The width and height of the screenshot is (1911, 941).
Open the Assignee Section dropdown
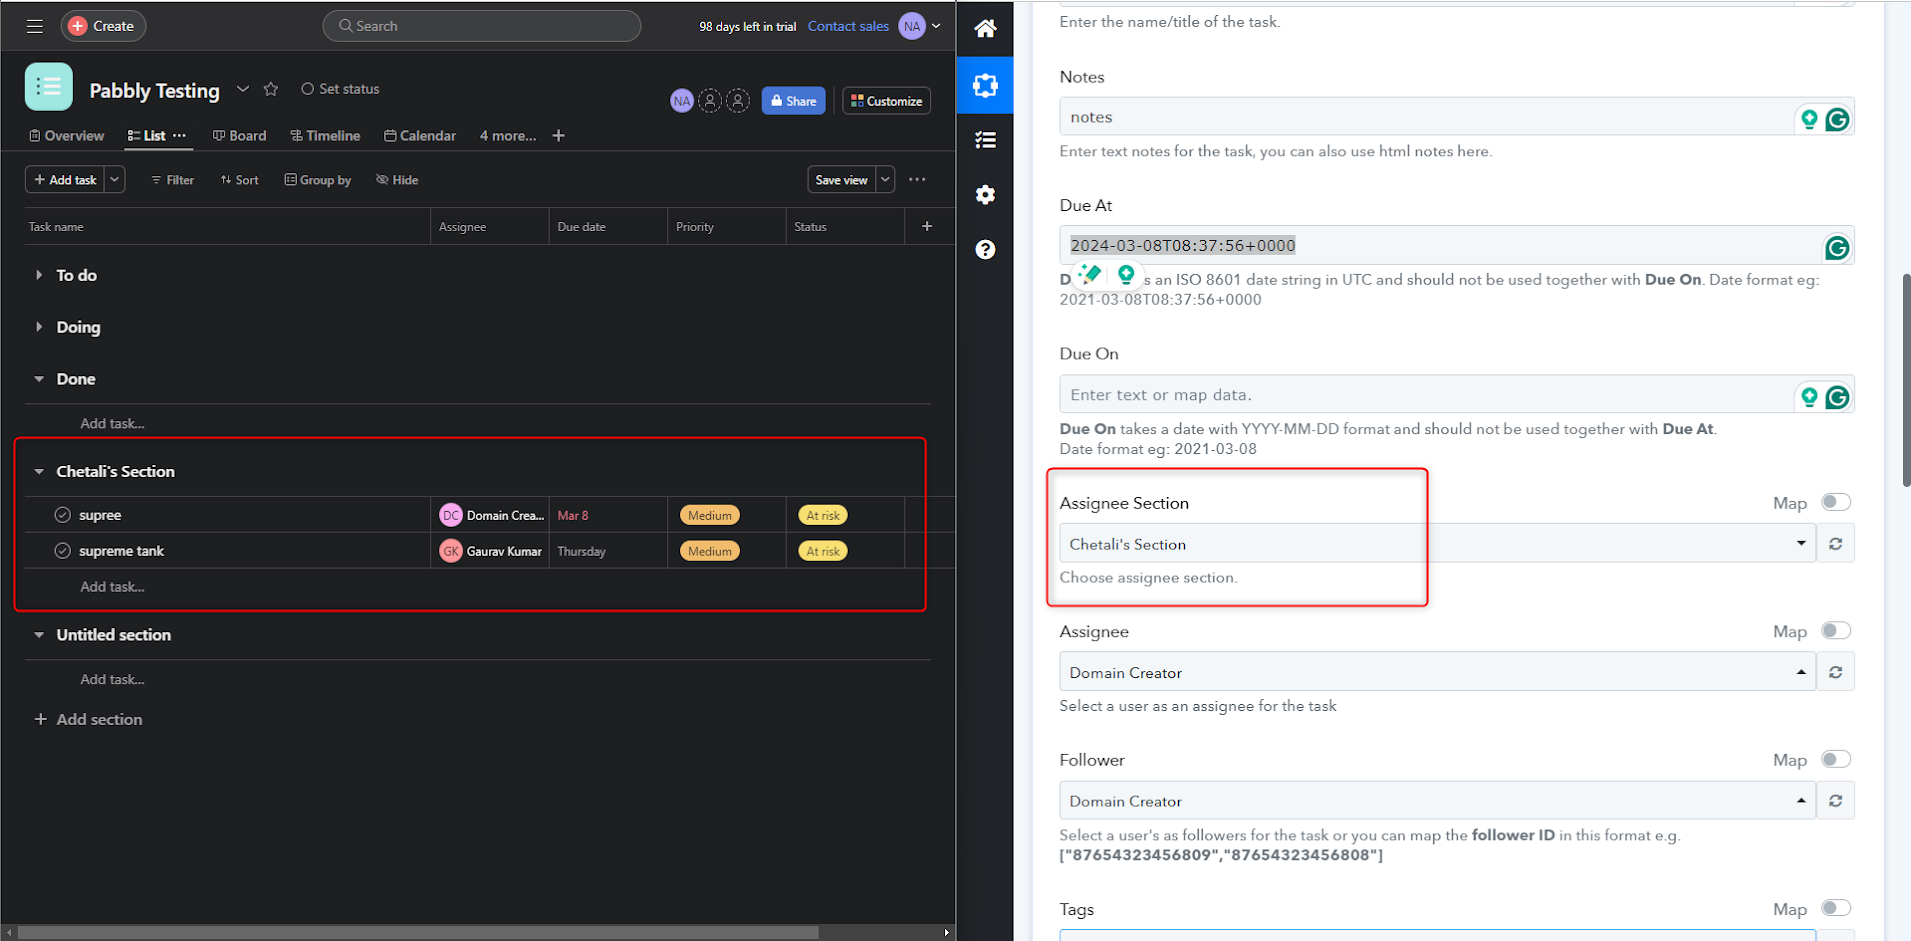1437,543
